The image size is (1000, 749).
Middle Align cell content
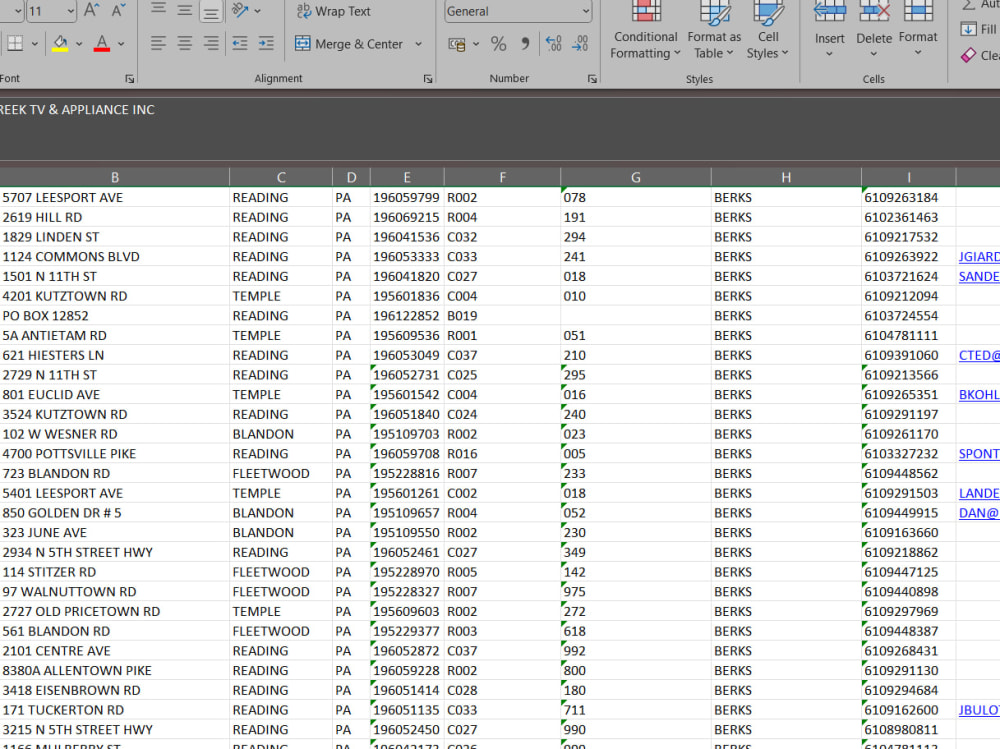point(184,9)
